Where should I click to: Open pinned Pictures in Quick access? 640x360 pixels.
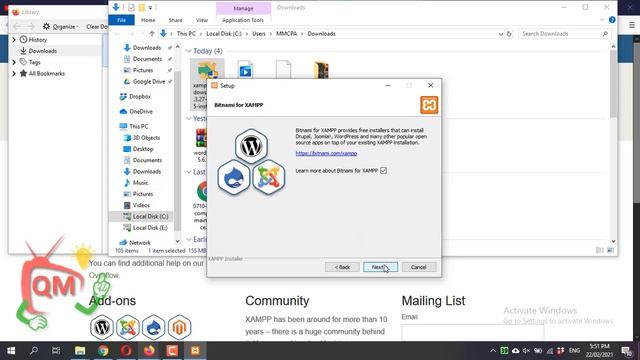tap(143, 70)
